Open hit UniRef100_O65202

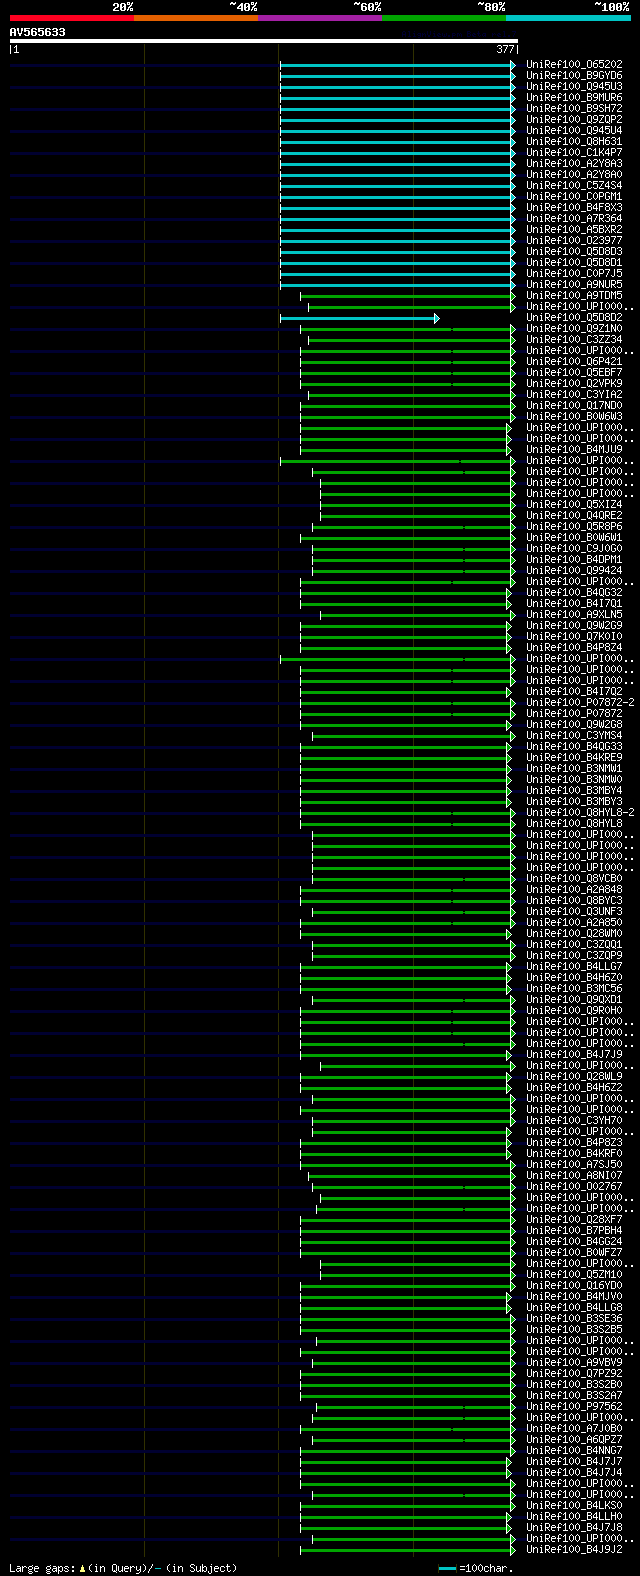coord(574,65)
